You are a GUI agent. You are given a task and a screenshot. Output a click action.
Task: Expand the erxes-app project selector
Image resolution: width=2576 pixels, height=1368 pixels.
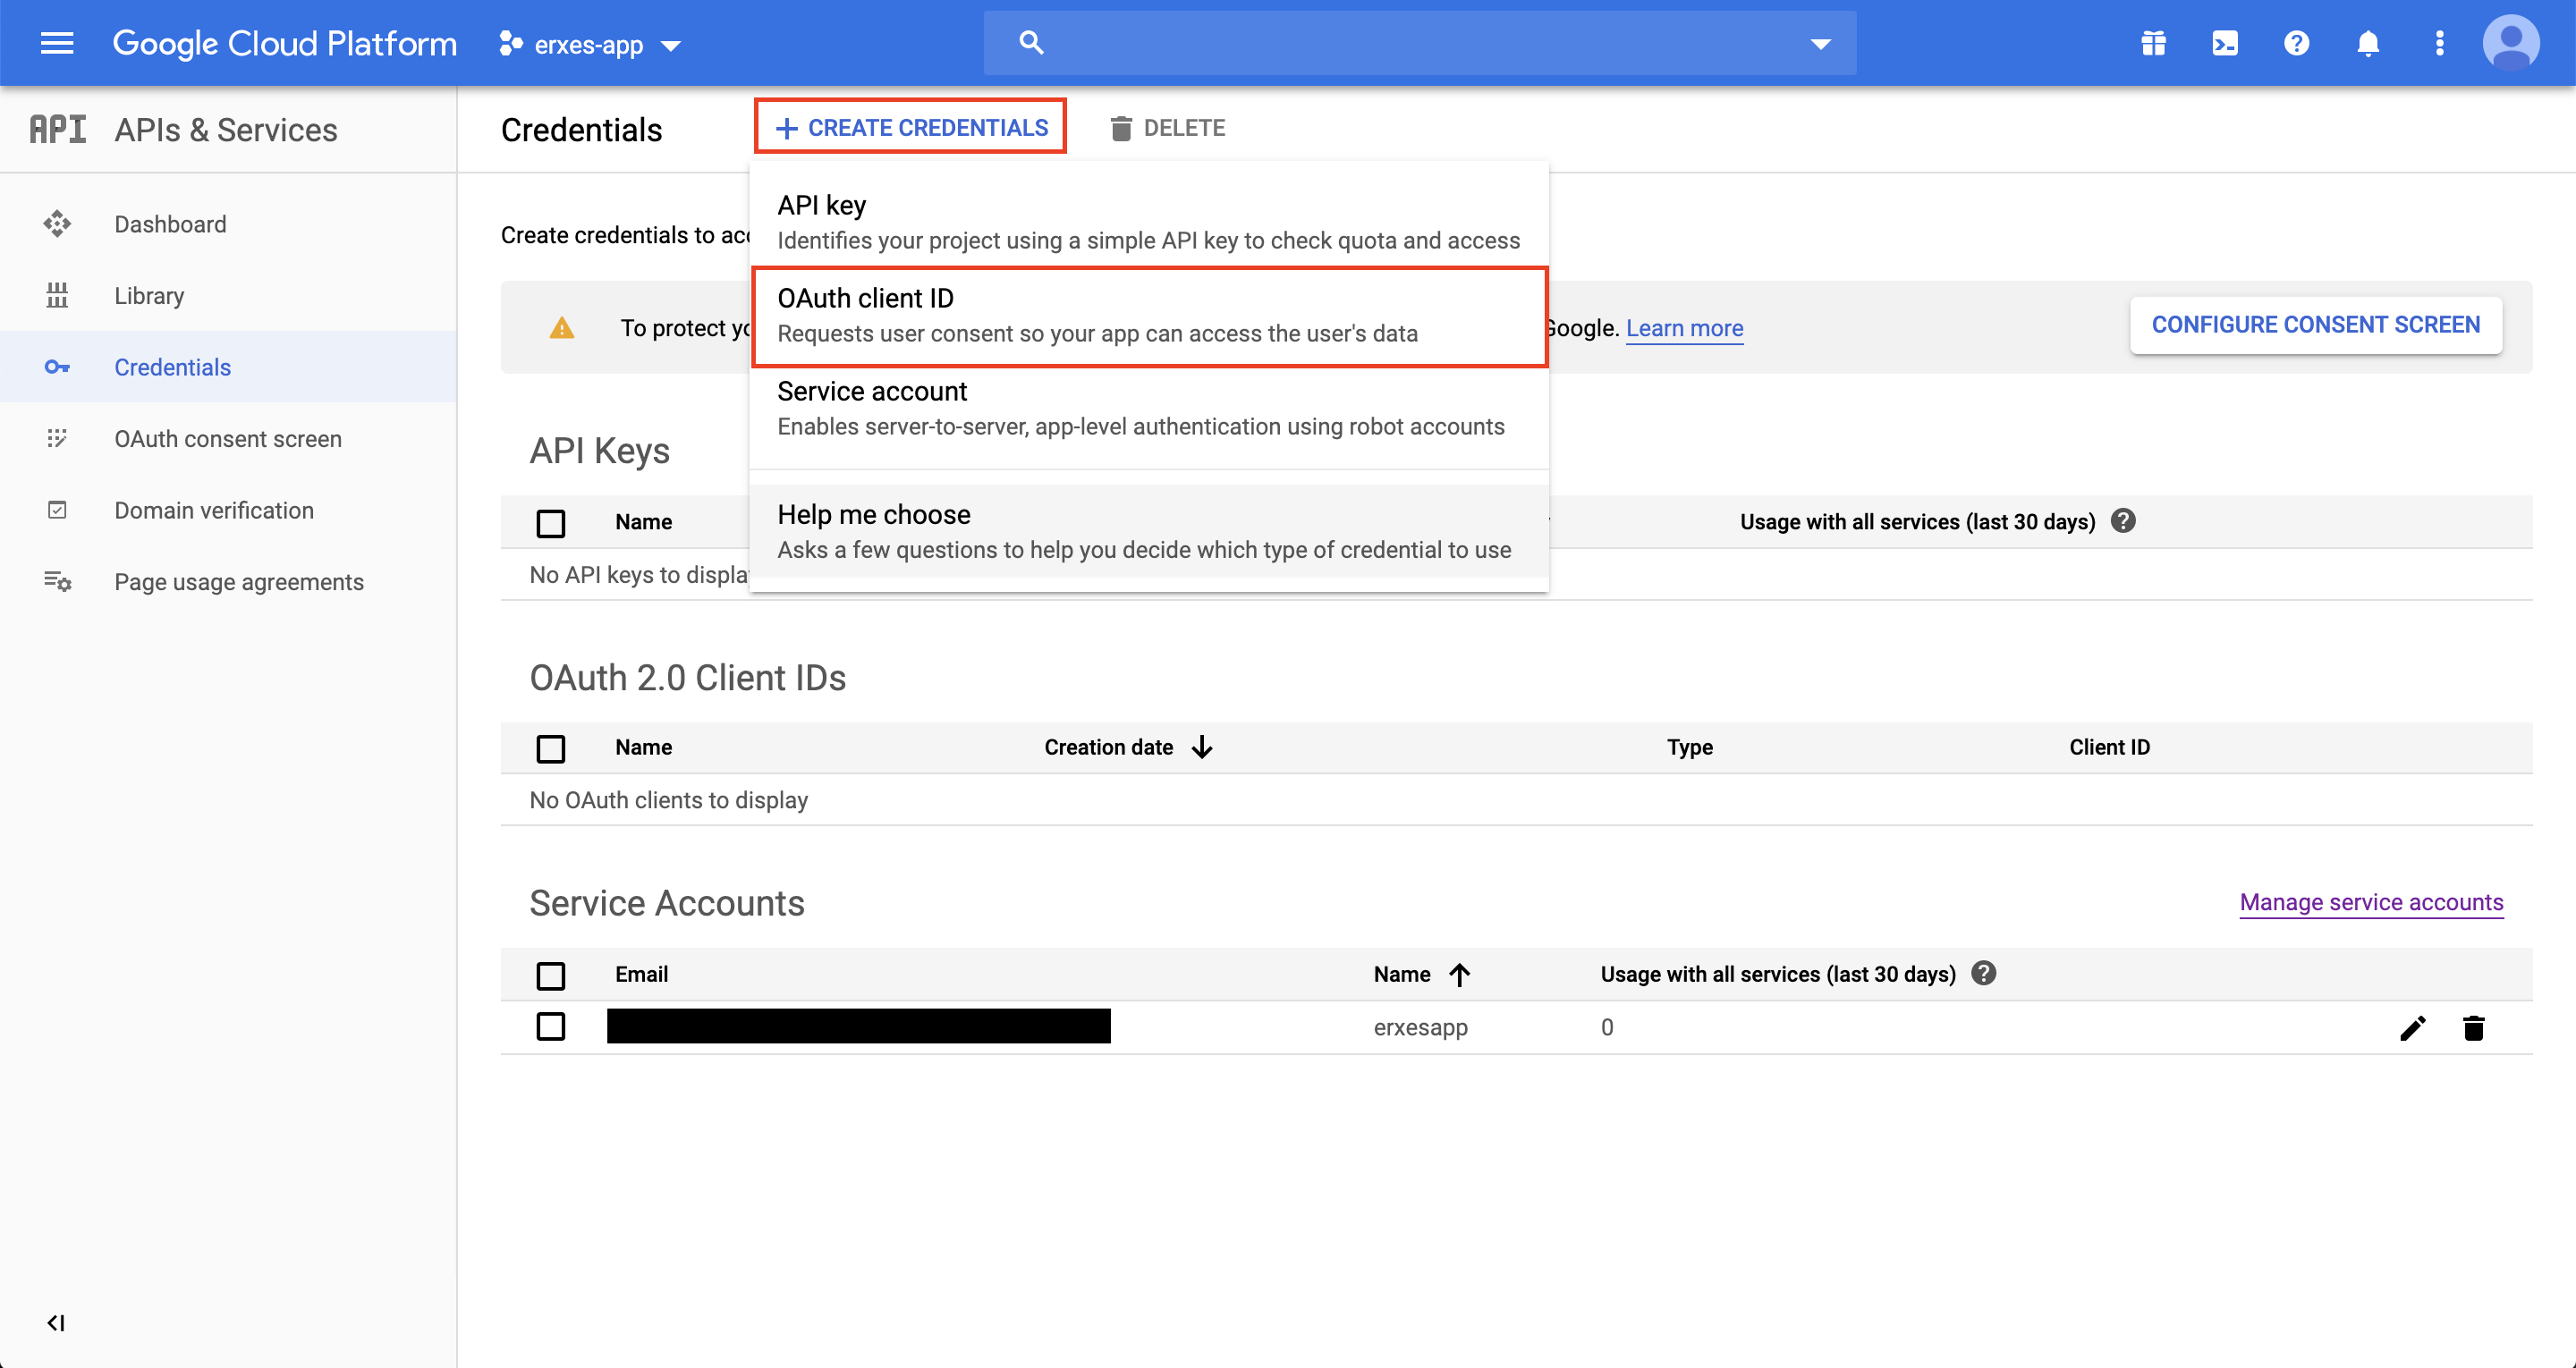(x=590, y=45)
